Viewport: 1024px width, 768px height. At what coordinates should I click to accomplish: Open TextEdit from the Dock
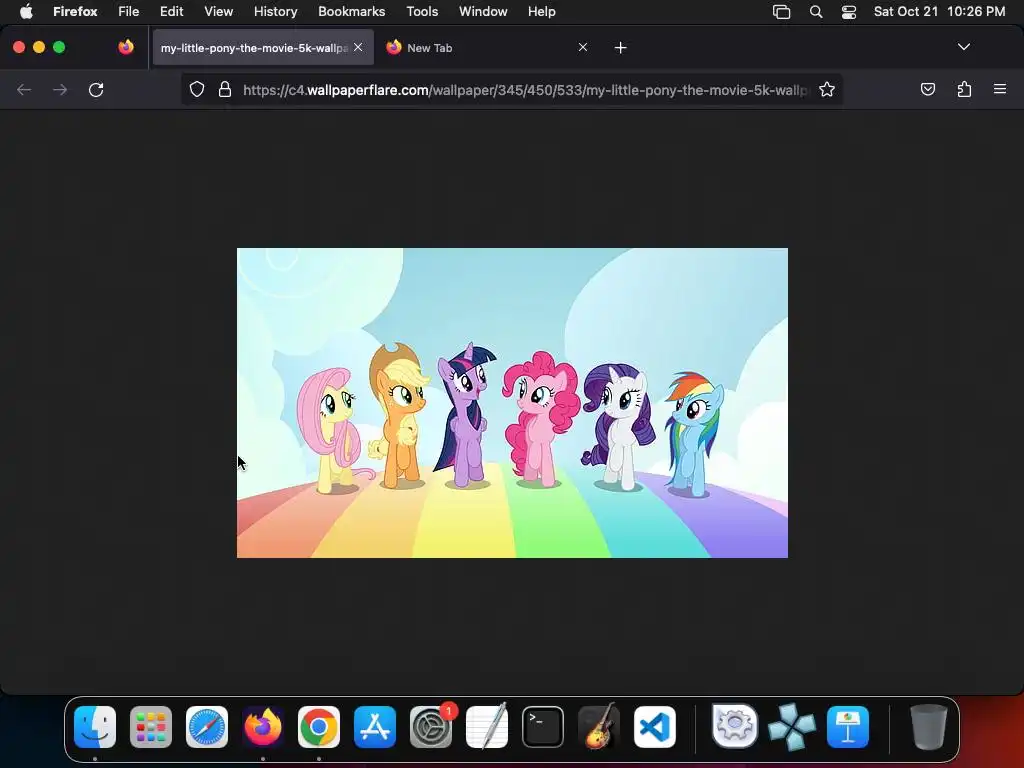point(487,727)
